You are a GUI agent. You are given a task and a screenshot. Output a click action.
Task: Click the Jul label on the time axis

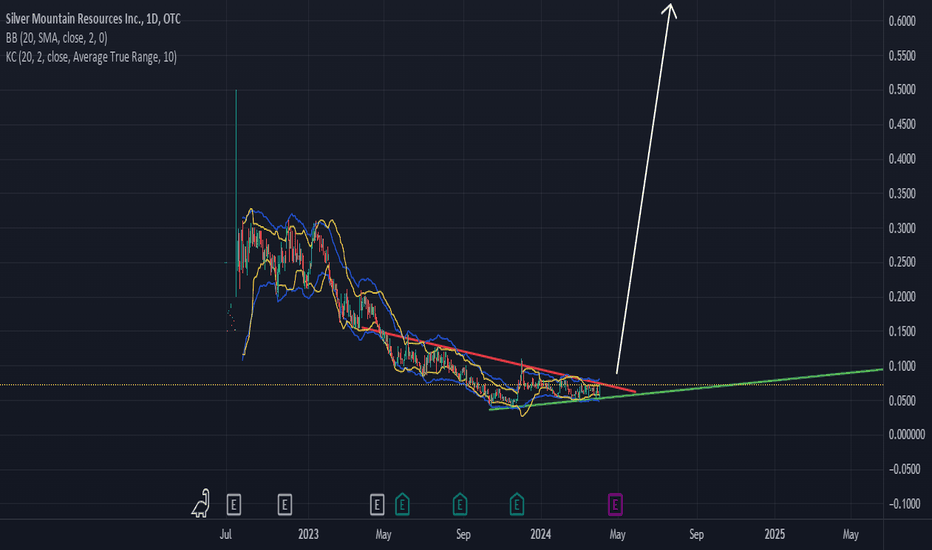pos(225,534)
